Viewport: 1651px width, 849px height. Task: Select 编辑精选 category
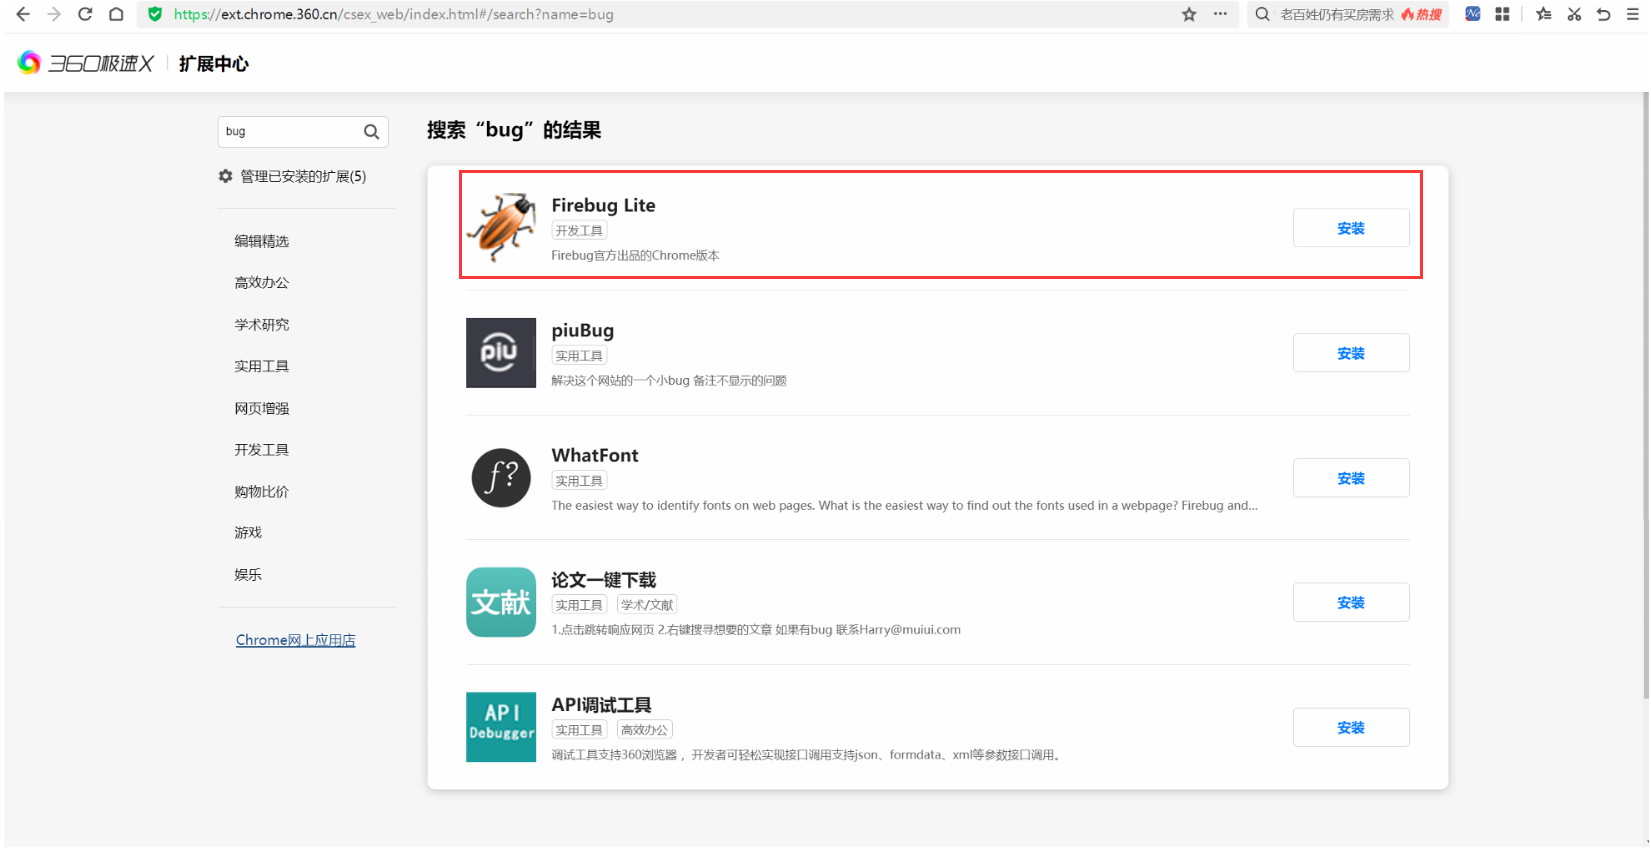click(x=262, y=241)
